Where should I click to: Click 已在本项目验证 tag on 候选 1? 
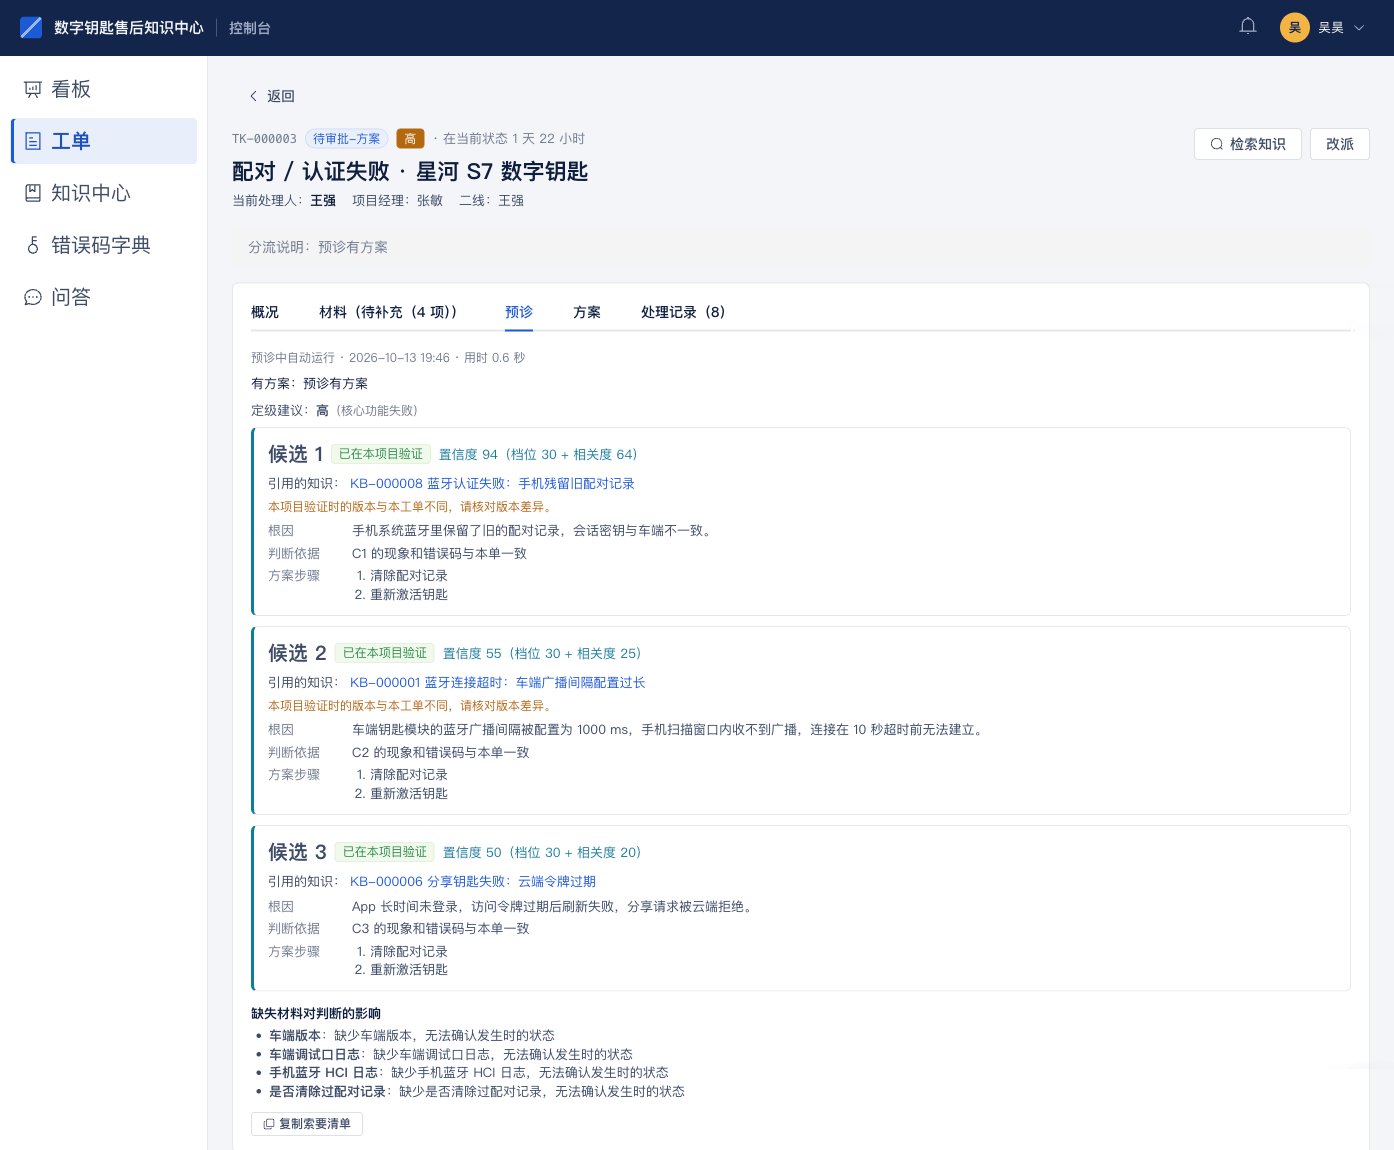(381, 454)
